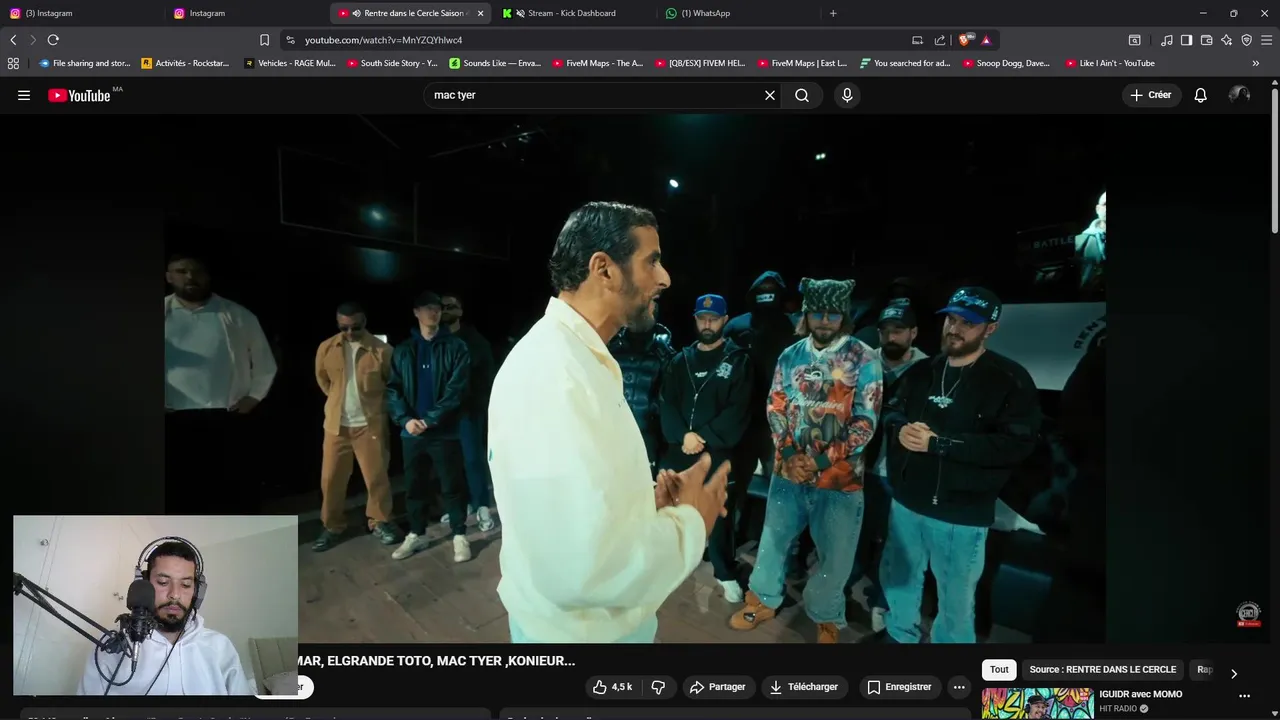This screenshot has width=1280, height=720.
Task: Open the browser main menu lines
Action: coord(1267,40)
